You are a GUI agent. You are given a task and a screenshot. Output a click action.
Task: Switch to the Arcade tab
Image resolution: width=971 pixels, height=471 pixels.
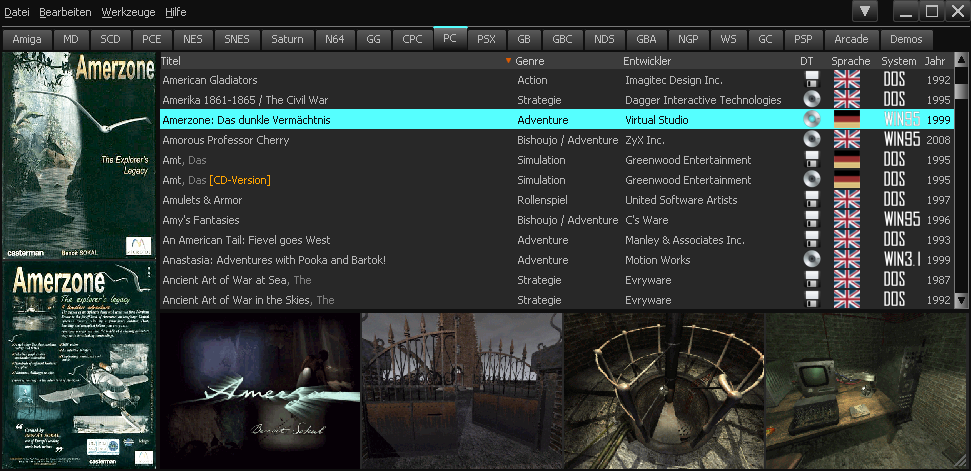[851, 39]
